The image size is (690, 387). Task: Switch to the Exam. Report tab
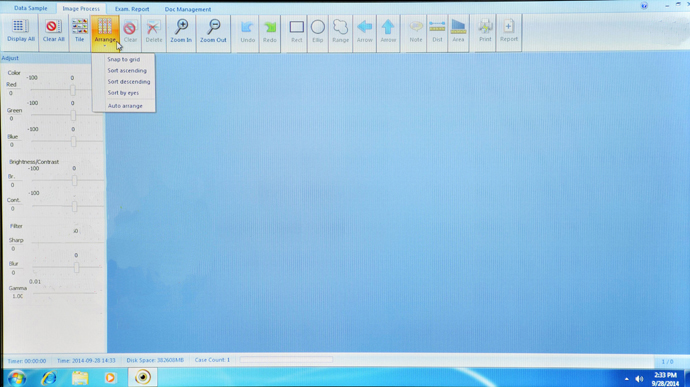(x=132, y=9)
